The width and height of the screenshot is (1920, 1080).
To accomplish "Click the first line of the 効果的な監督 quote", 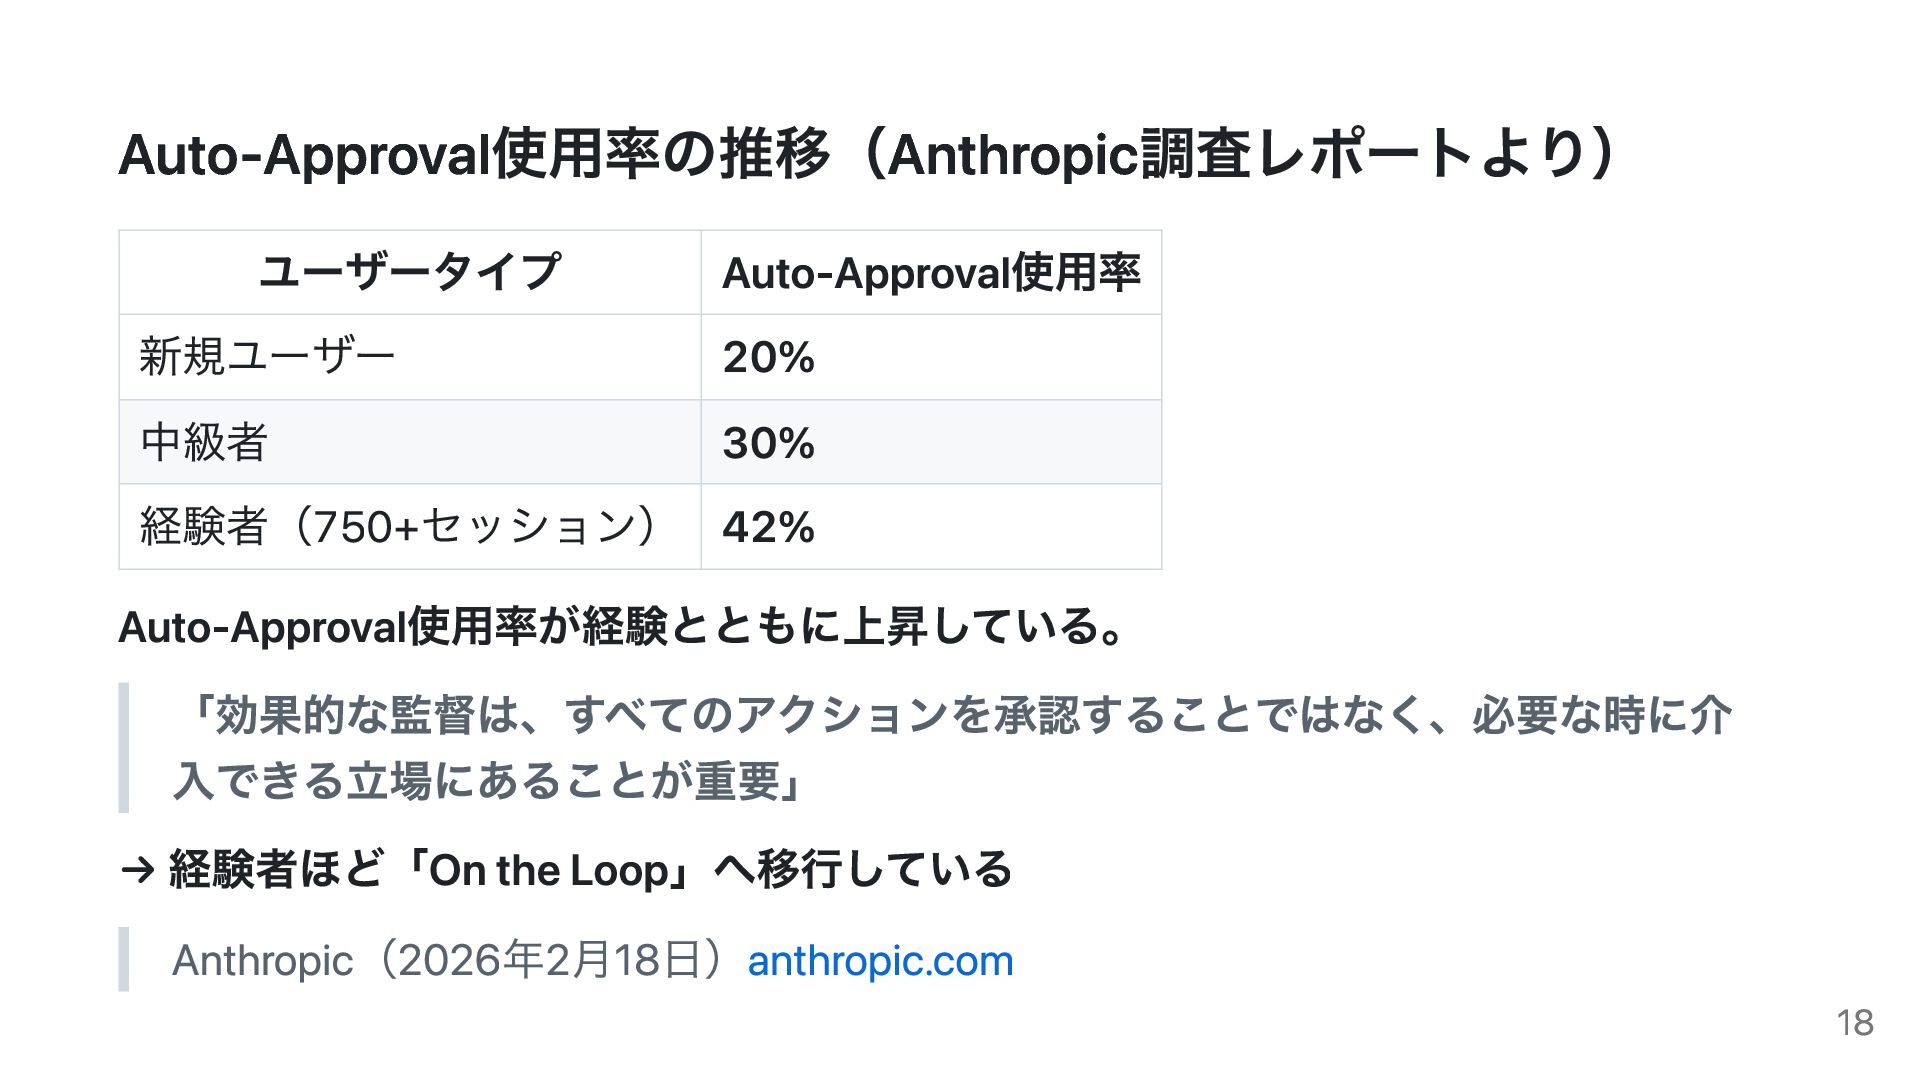I will tap(950, 716).
